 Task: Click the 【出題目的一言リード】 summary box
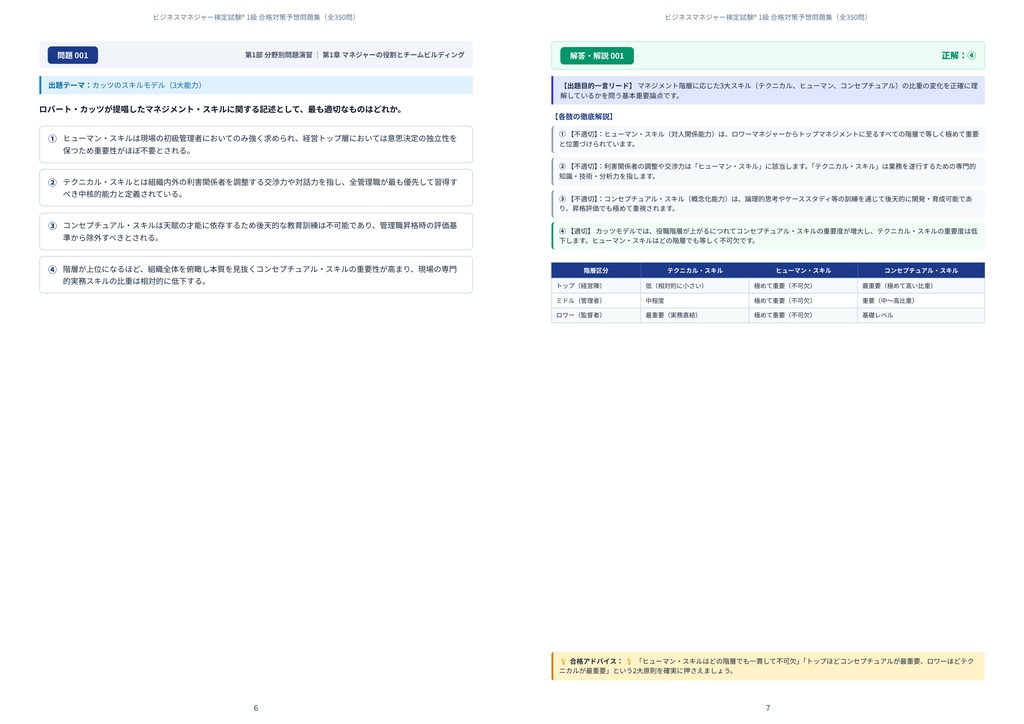[x=768, y=90]
